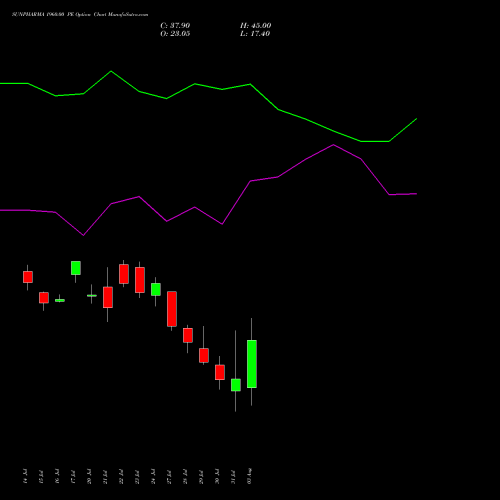The image size is (500, 500).
Task: Click the tall red candle above 27 Jul
Action: [x=172, y=309]
